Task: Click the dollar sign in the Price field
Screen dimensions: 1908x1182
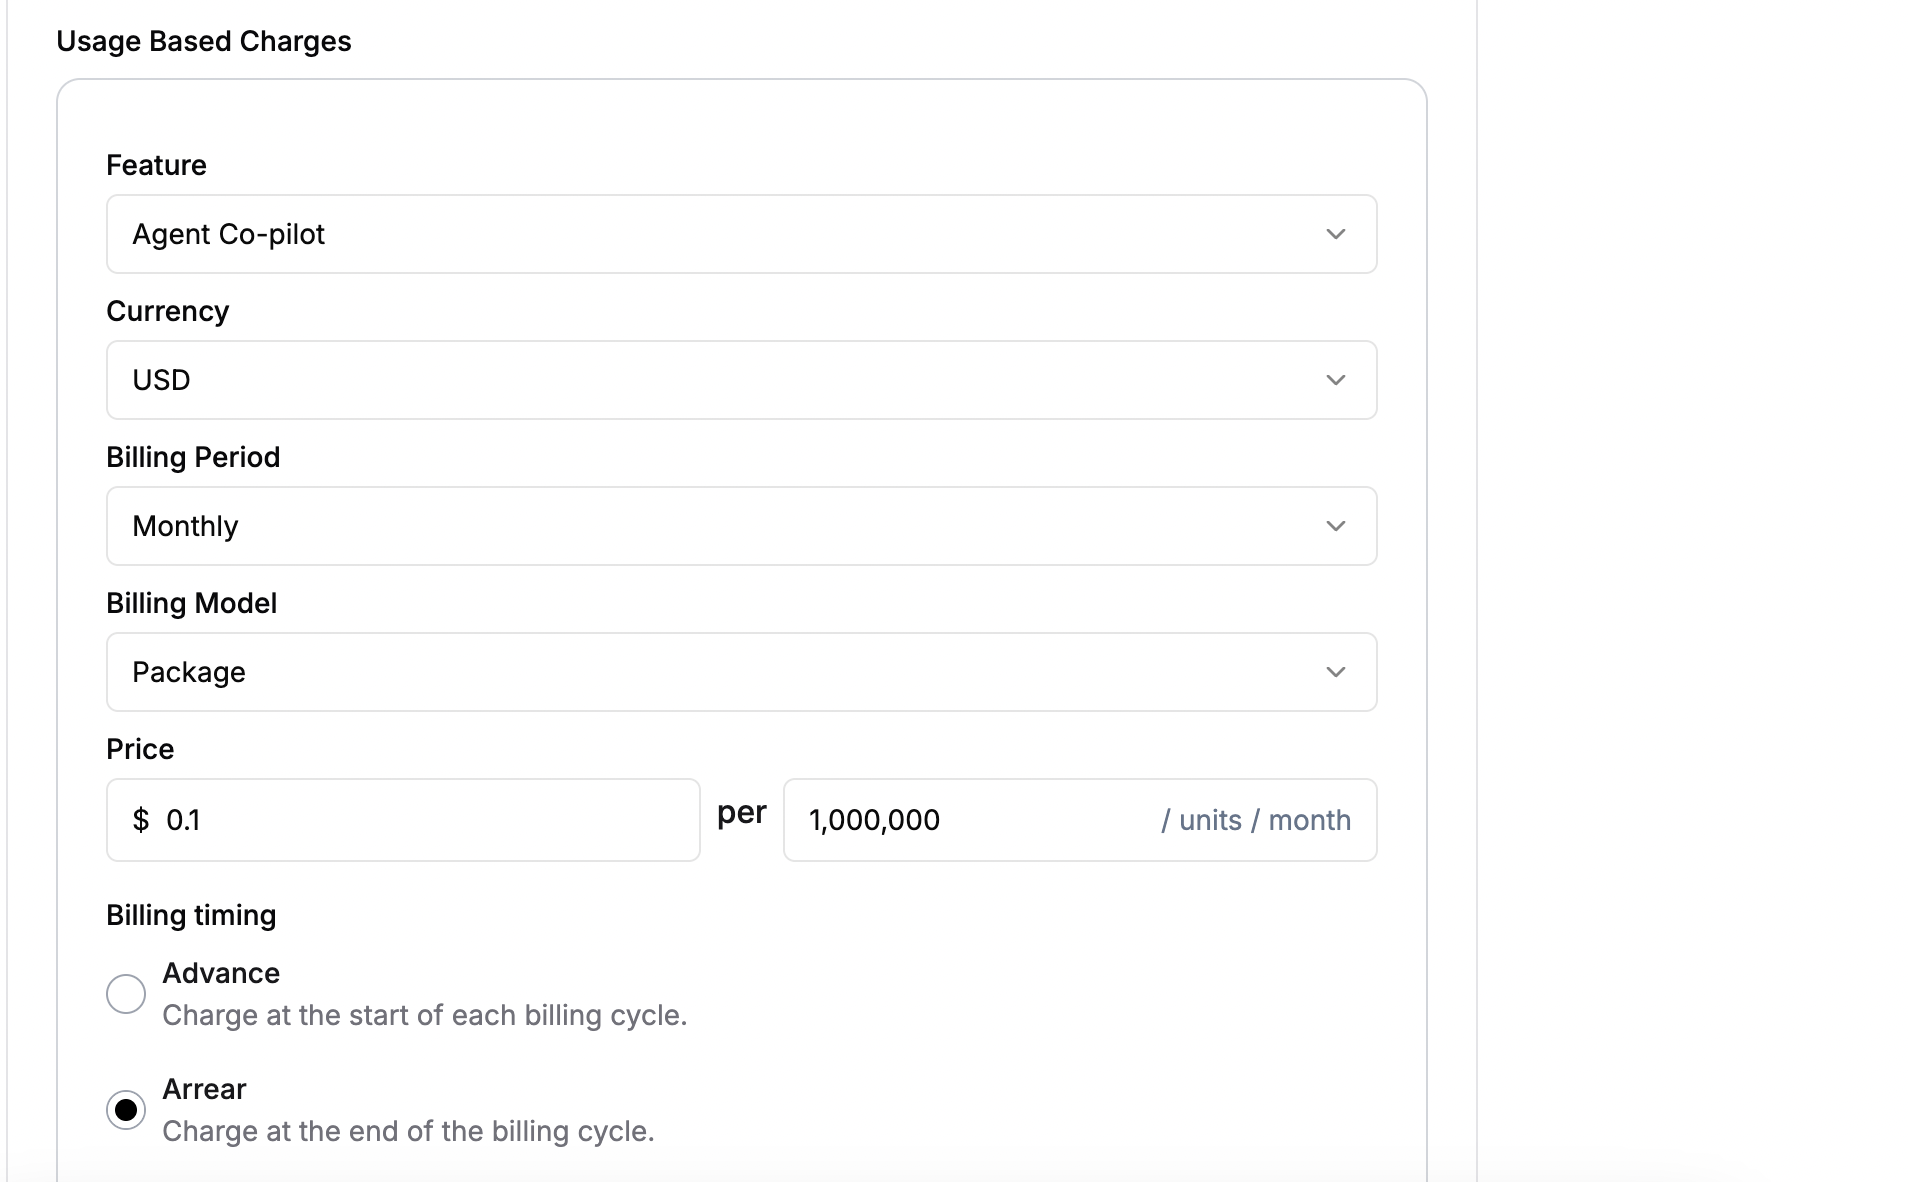Action: click(x=141, y=820)
